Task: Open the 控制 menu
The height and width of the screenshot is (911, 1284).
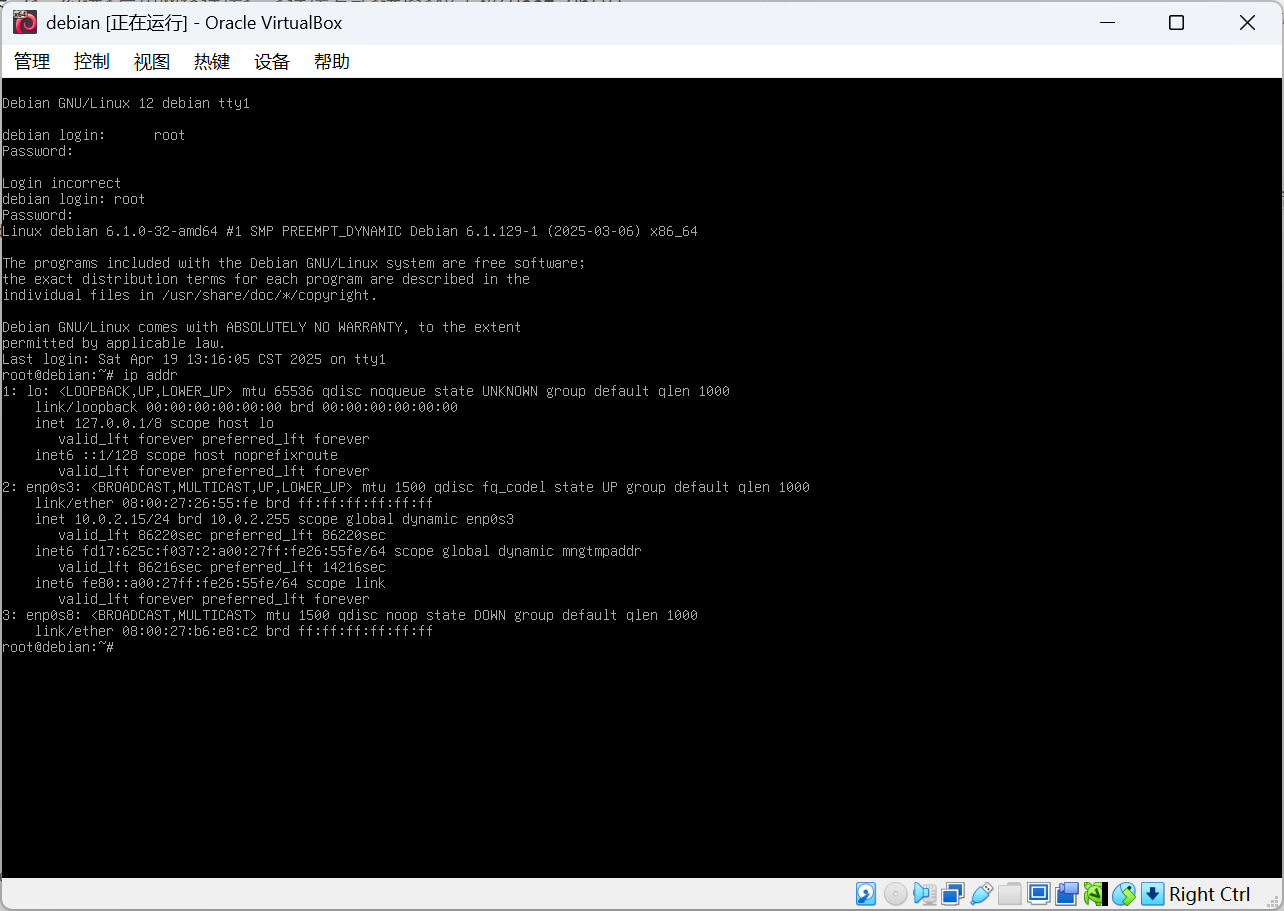Action: pos(92,62)
